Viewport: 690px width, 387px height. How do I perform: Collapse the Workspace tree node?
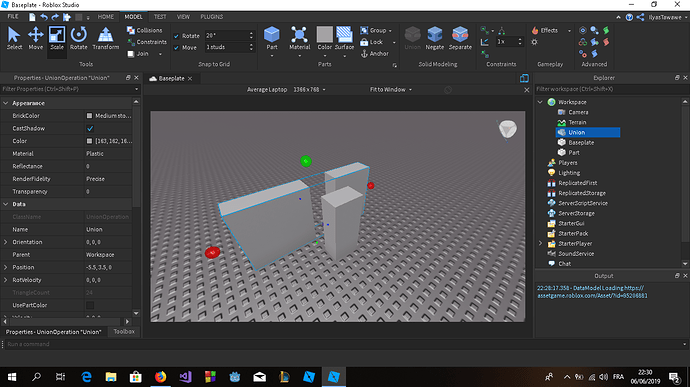(x=540, y=102)
